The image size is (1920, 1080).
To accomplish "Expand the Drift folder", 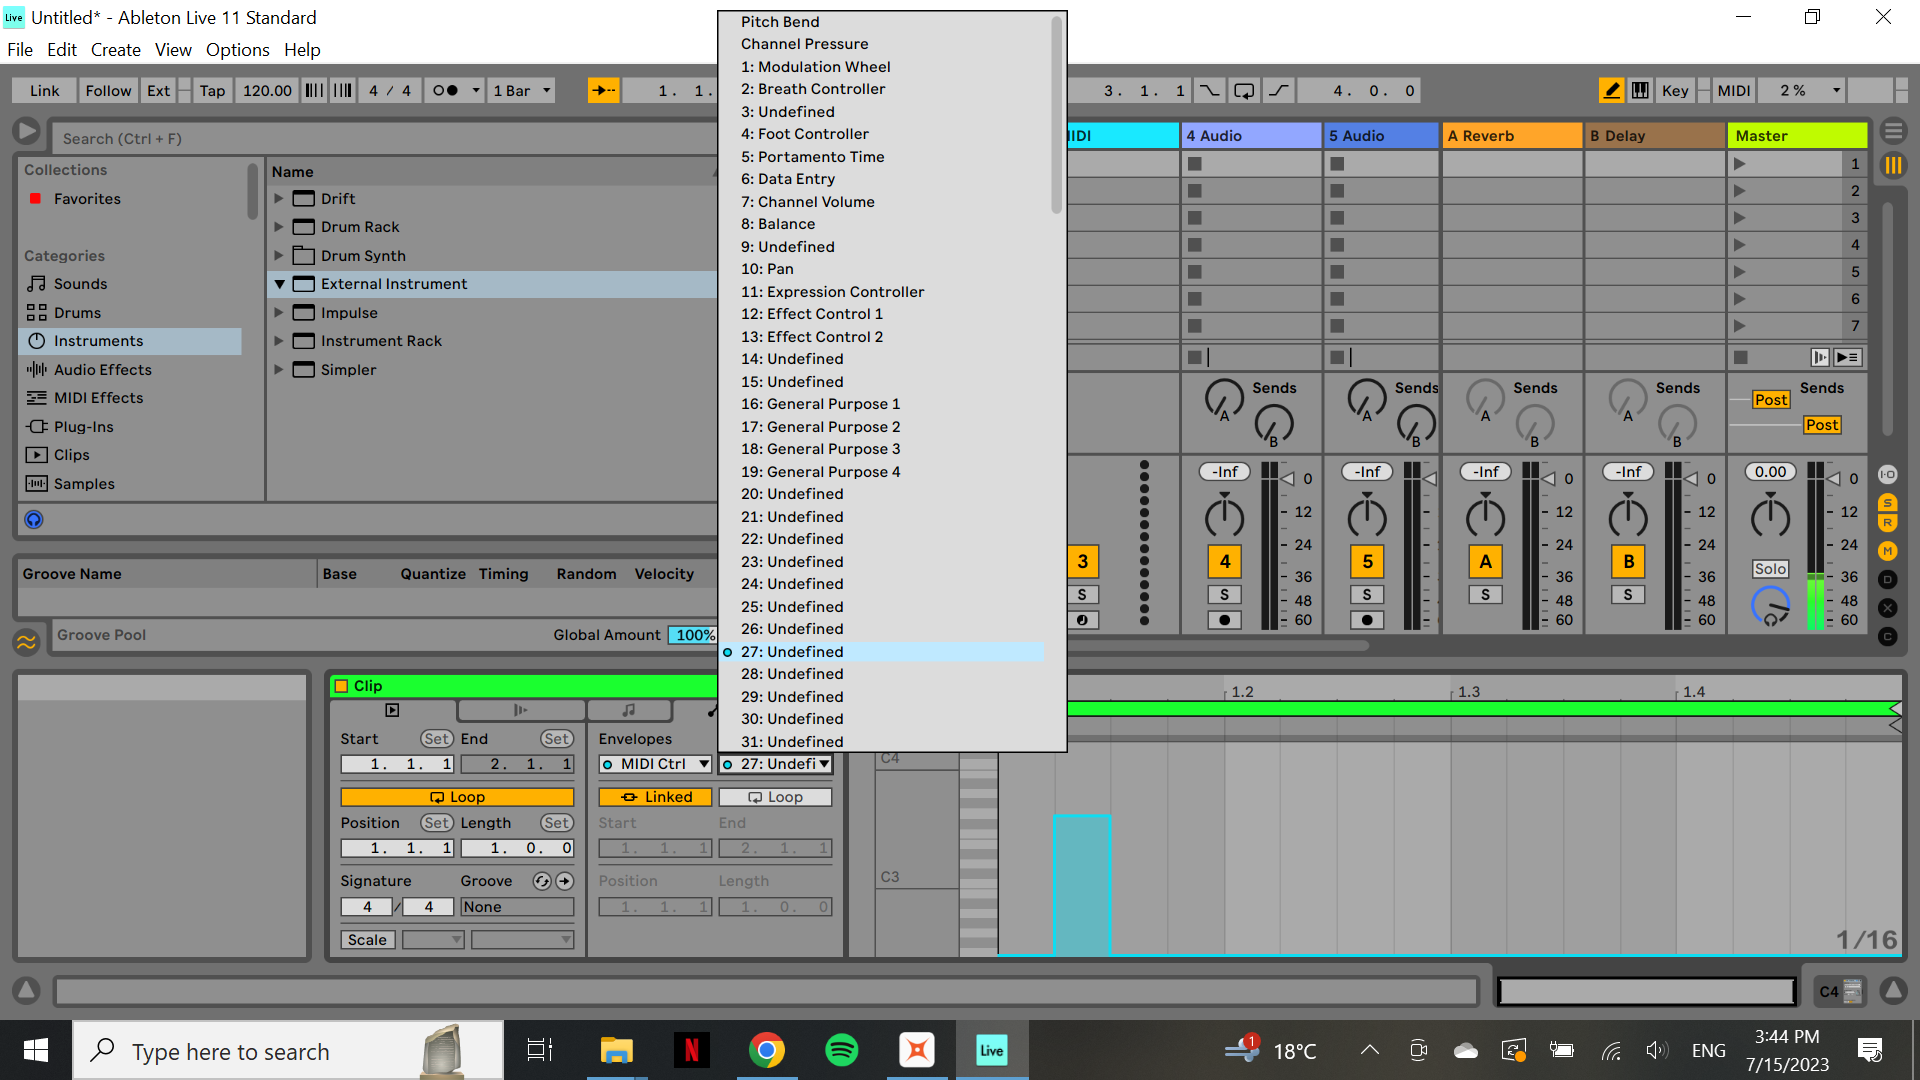I will tap(279, 199).
